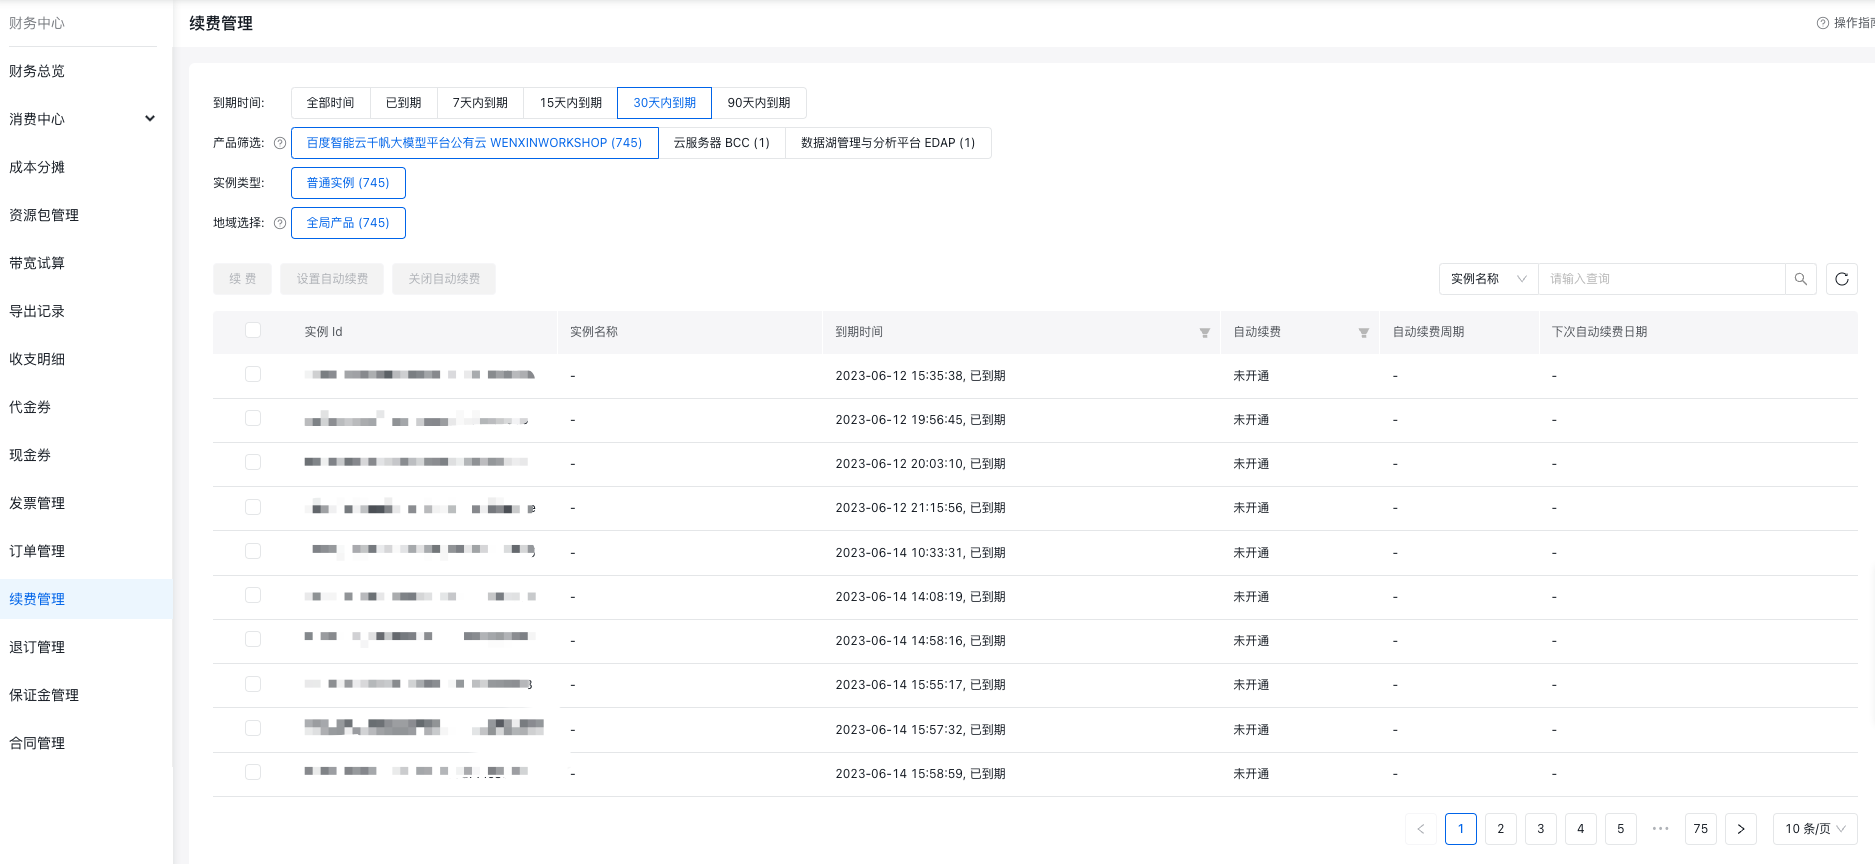The width and height of the screenshot is (1875, 864).
Task: Select the 7天内到期 filter
Action: (480, 103)
